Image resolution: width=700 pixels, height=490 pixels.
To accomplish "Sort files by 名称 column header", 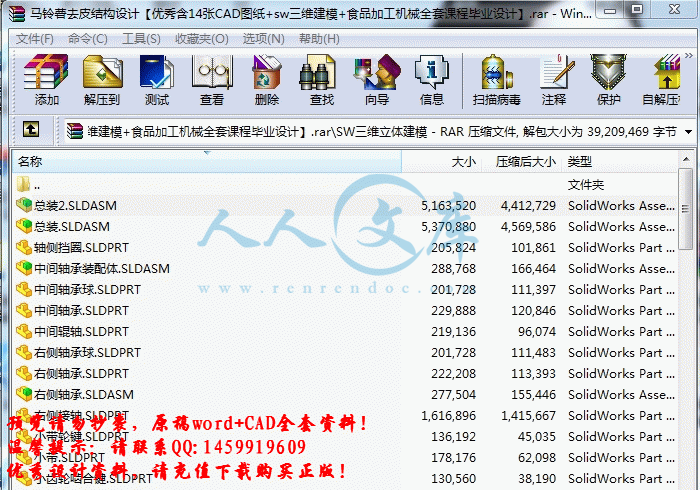I will point(30,161).
